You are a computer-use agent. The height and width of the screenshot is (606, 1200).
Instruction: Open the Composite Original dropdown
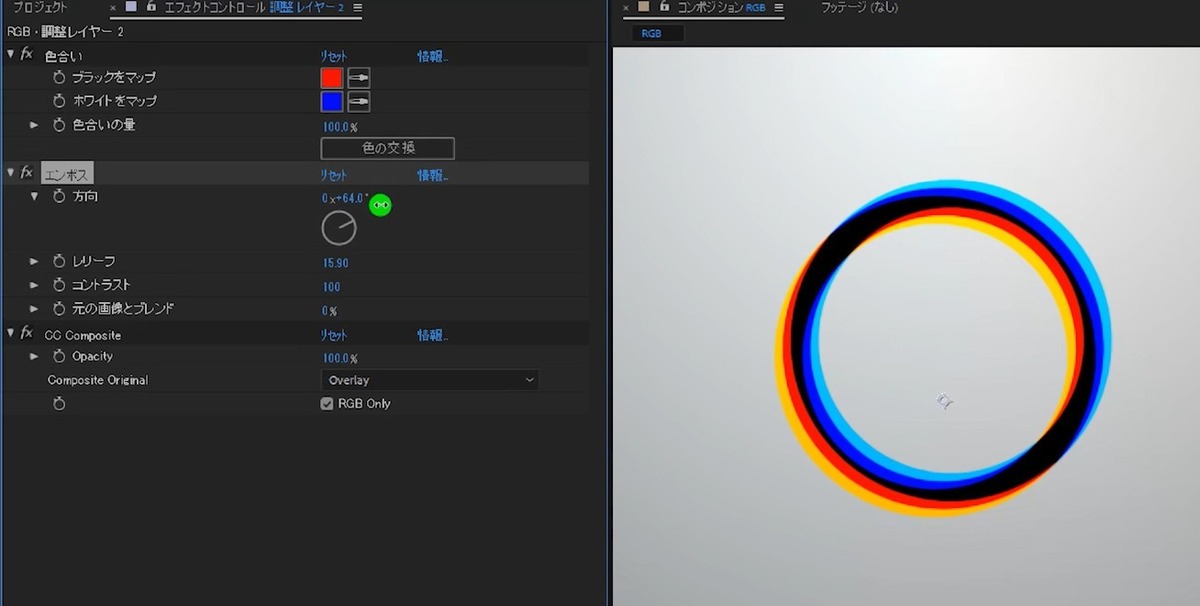coord(429,380)
